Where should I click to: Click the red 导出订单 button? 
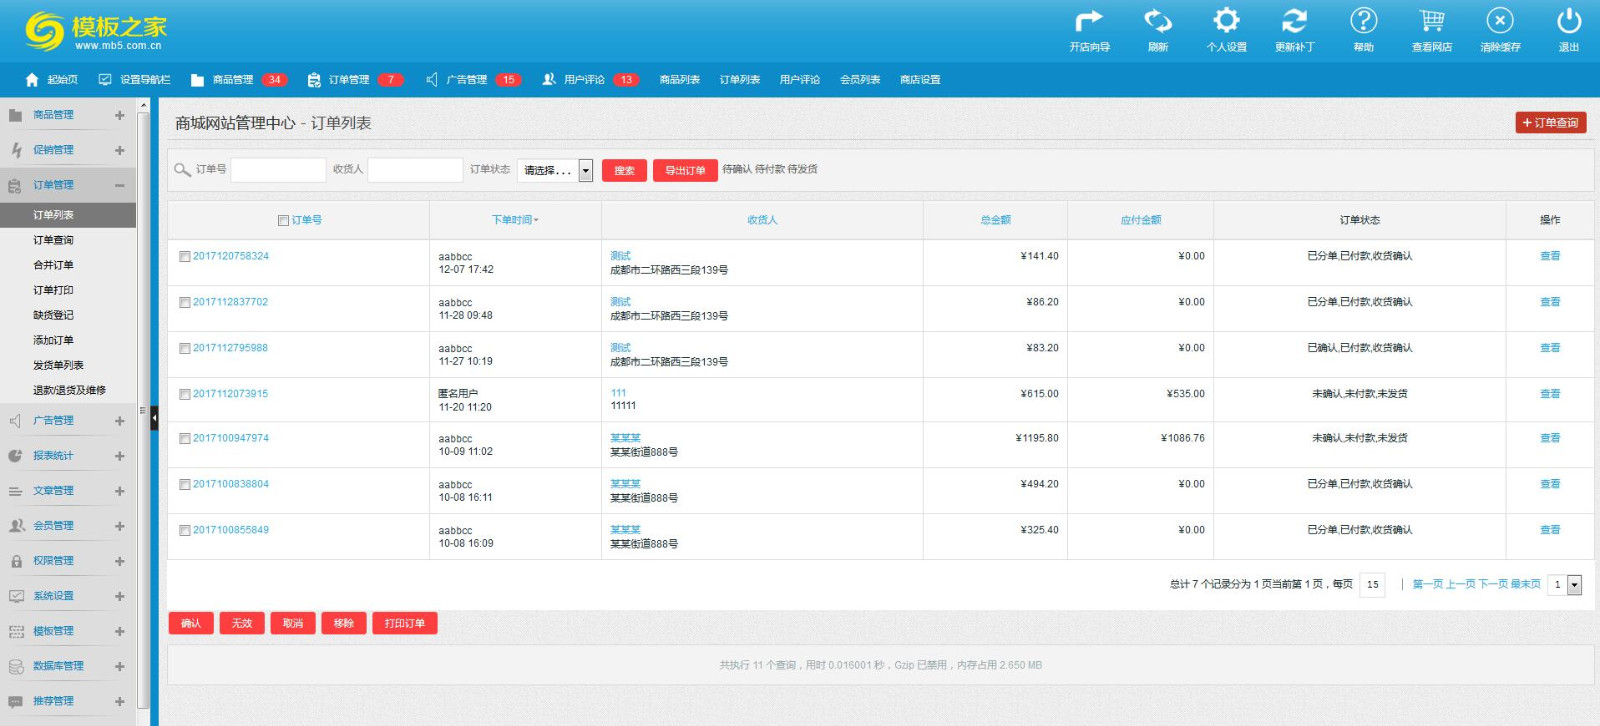[685, 171]
